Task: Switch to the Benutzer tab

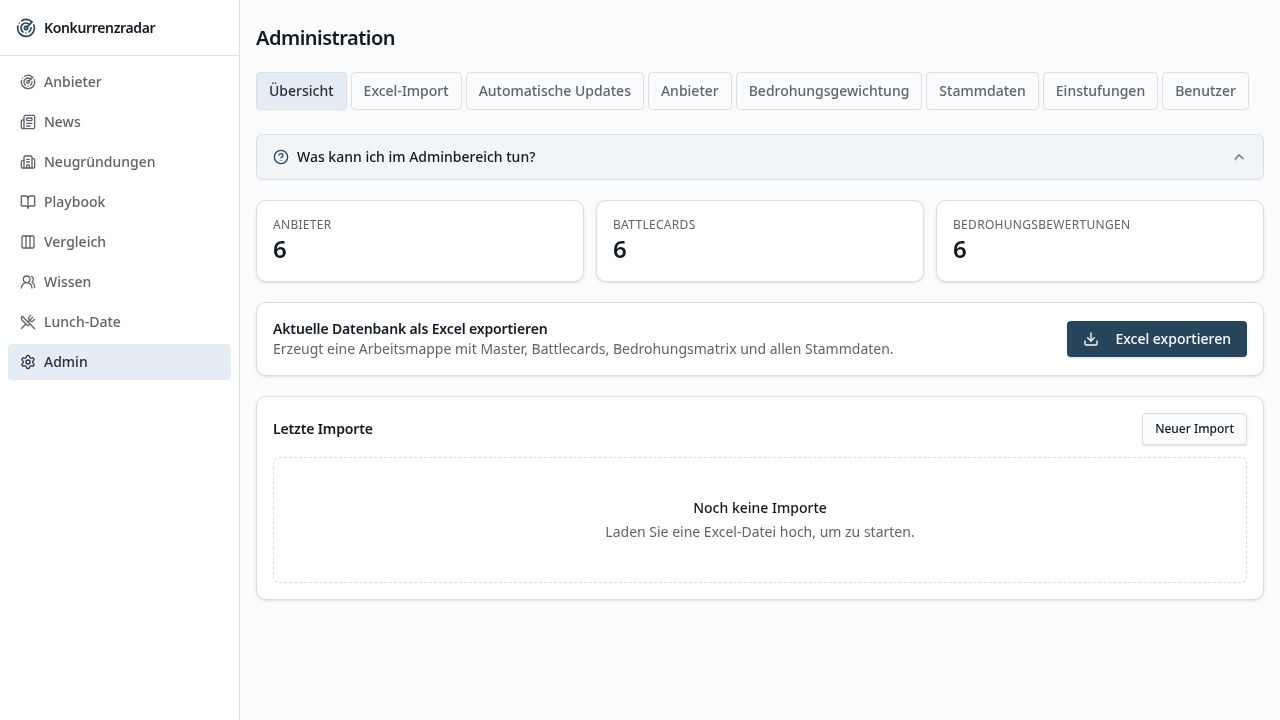Action: [x=1205, y=91]
